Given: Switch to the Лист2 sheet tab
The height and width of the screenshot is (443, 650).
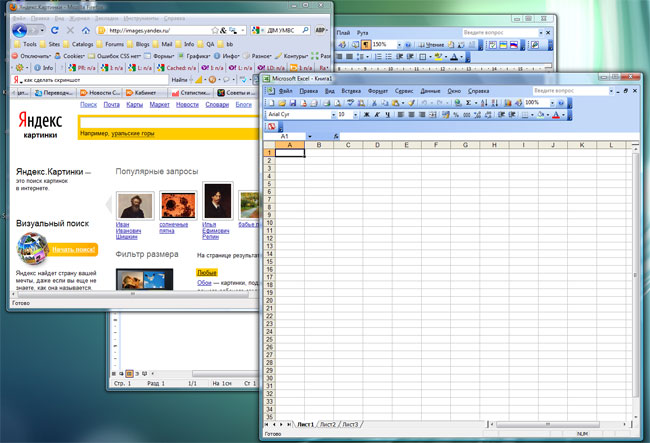Looking at the screenshot, I should 328,424.
